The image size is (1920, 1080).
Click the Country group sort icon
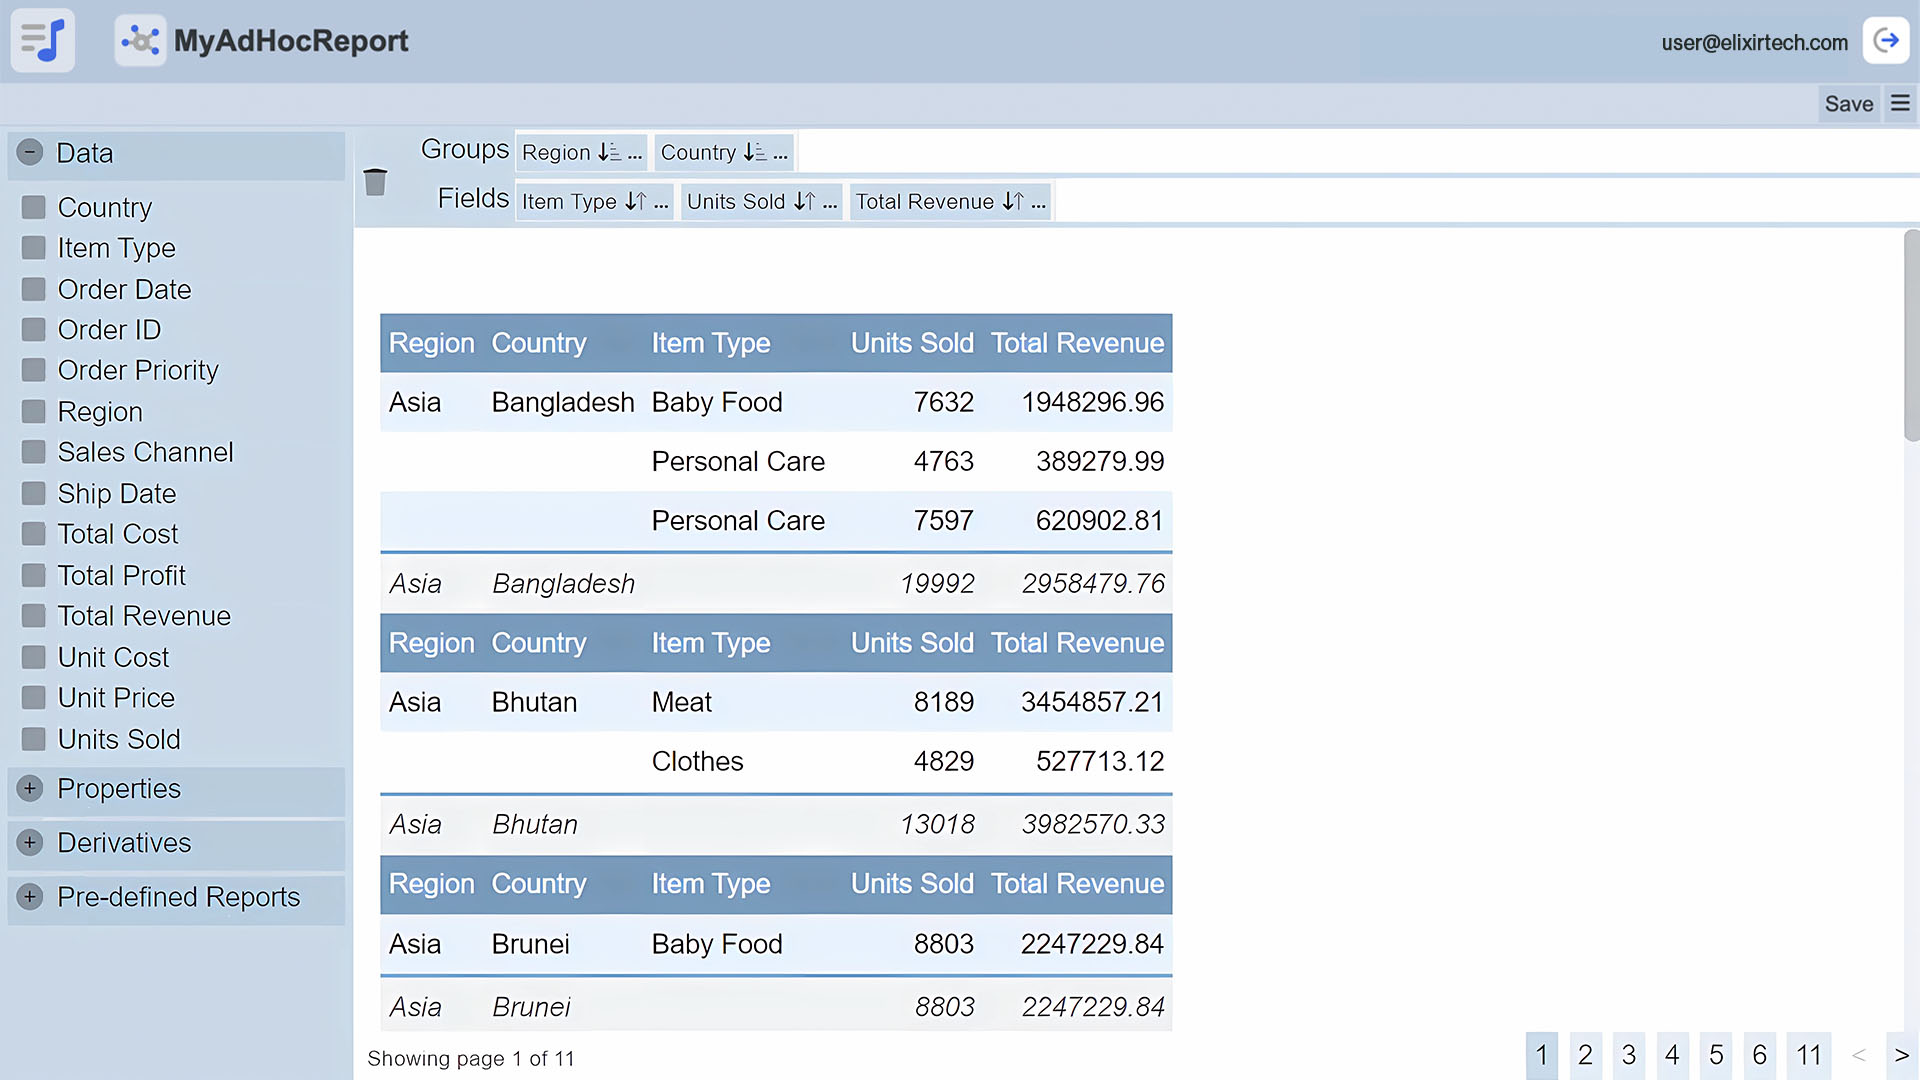755,152
